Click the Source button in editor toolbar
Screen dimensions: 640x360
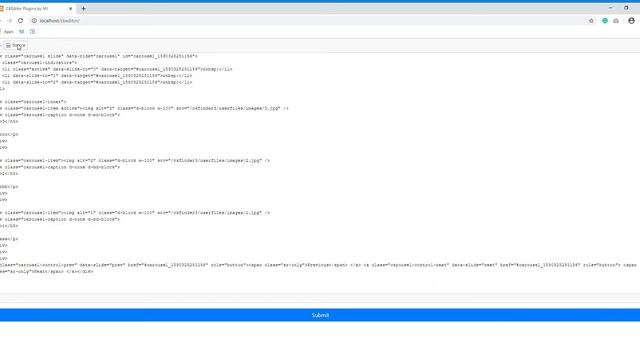coord(16,45)
